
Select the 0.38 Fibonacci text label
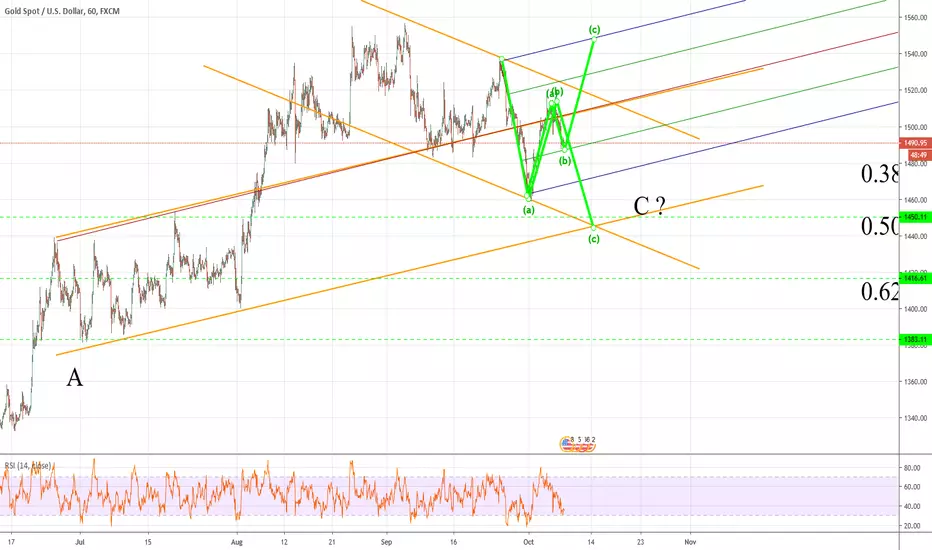point(880,174)
